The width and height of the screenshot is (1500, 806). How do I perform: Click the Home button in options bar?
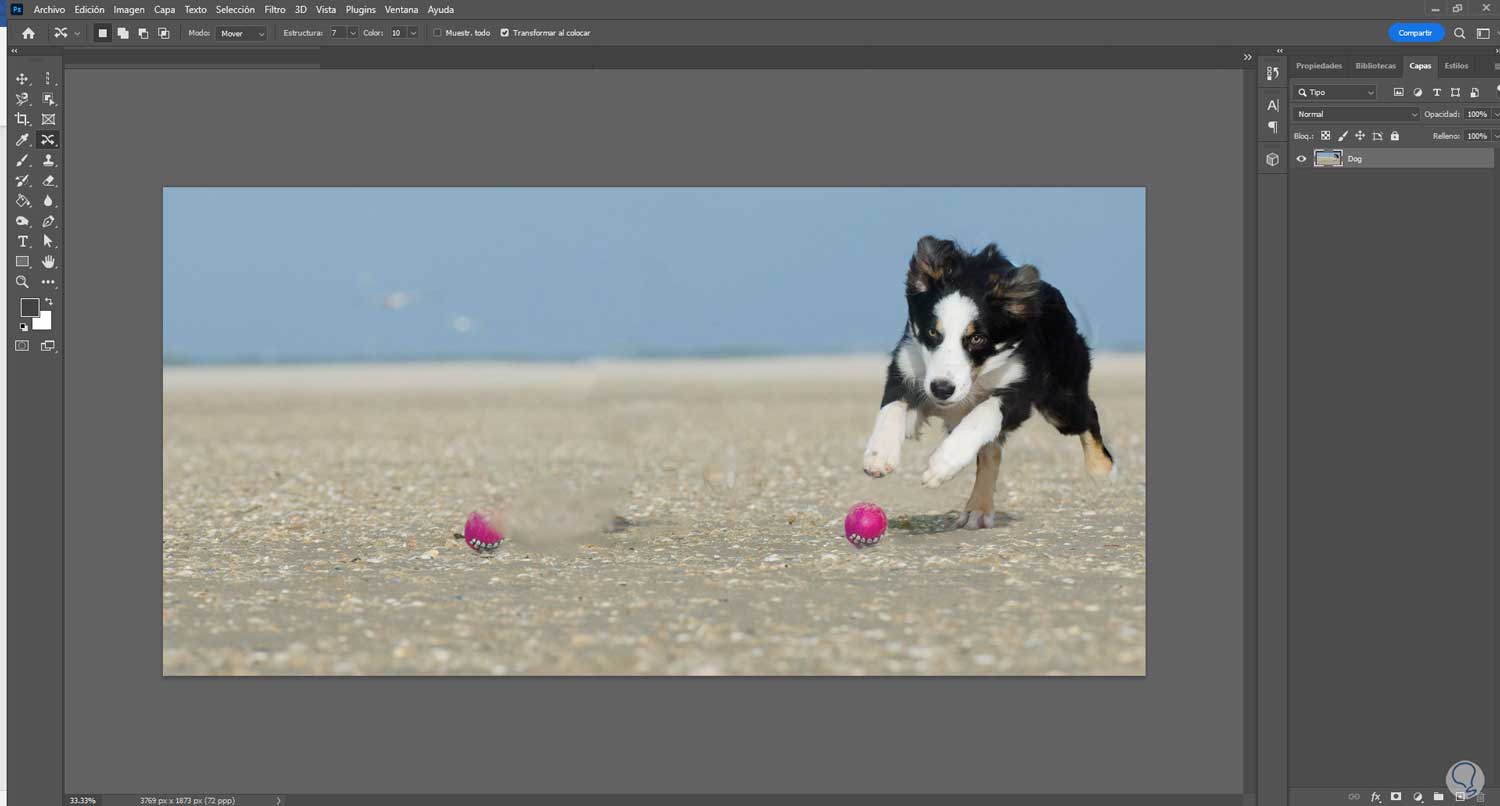28,33
